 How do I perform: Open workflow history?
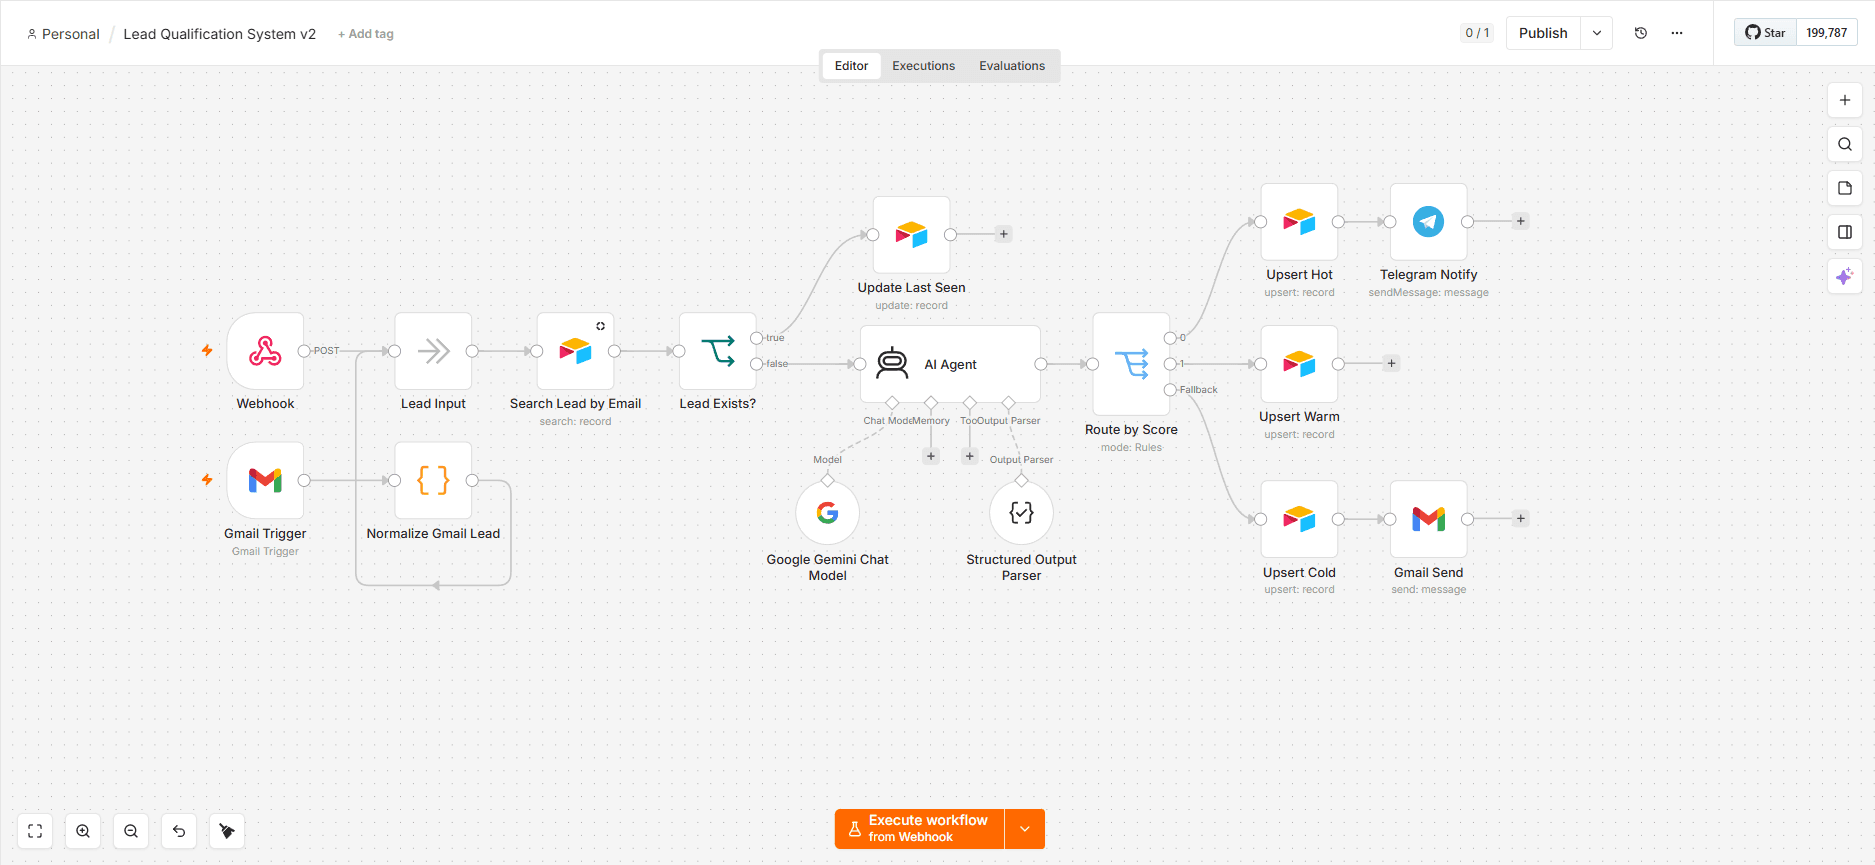click(x=1641, y=33)
